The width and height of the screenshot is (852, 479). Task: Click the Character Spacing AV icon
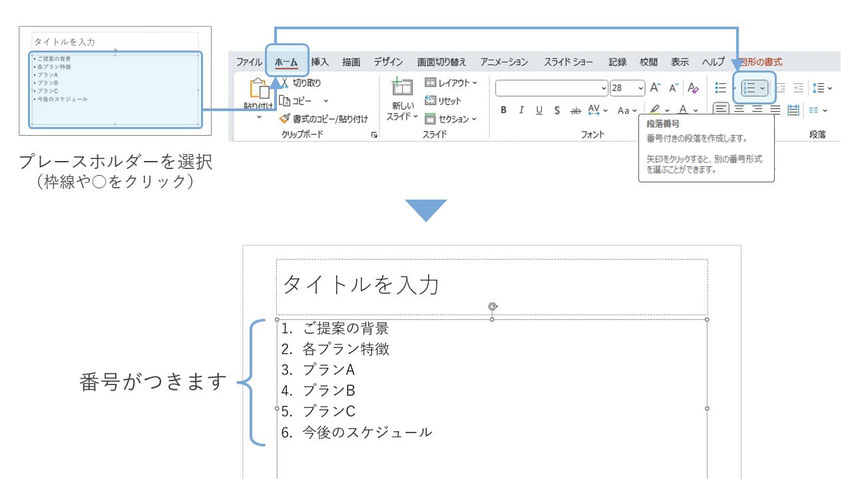tap(594, 110)
